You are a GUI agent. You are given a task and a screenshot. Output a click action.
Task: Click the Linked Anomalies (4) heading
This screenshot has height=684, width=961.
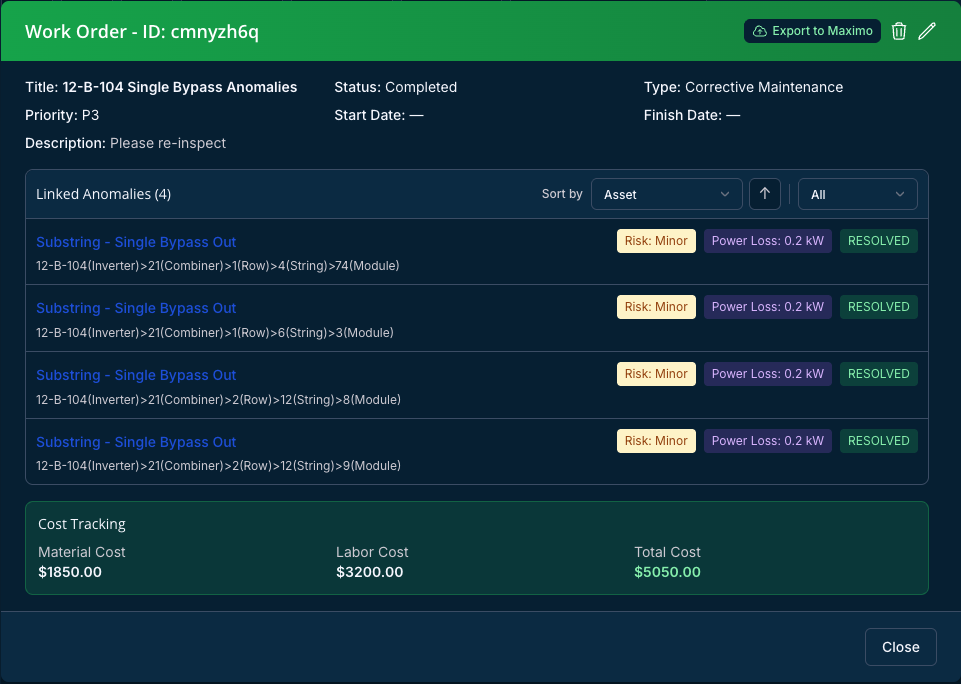[x=104, y=194]
